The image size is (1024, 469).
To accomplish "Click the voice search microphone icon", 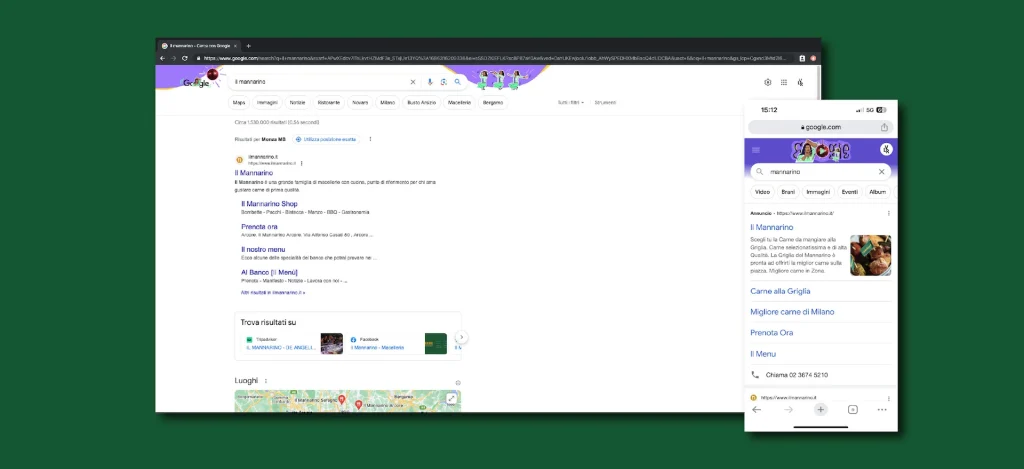I will (430, 82).
